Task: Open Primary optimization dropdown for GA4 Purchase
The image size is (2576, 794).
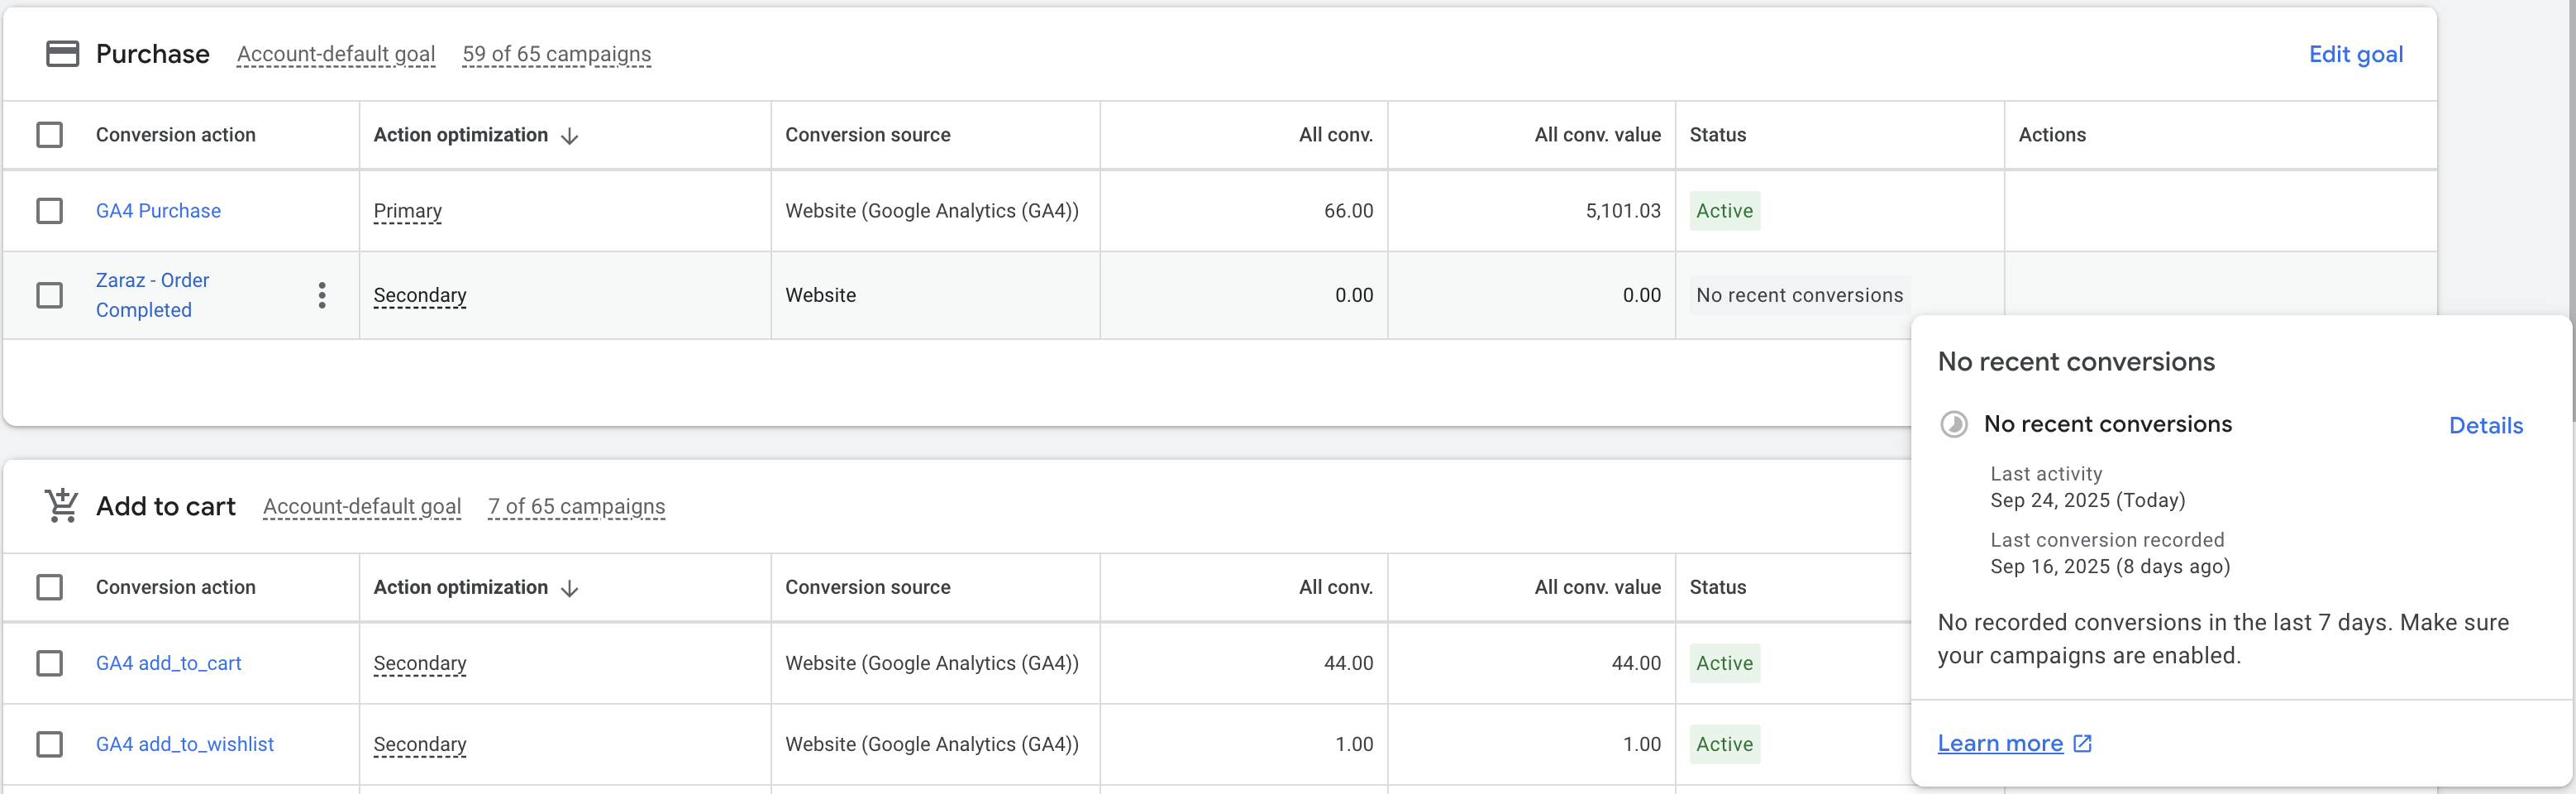Action: click(x=407, y=211)
